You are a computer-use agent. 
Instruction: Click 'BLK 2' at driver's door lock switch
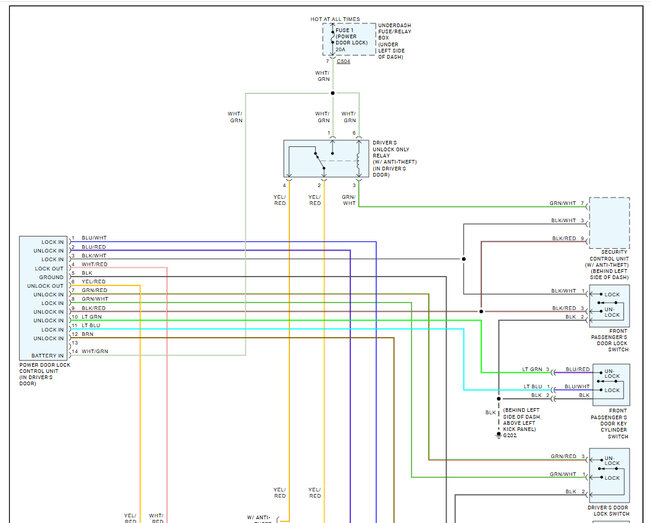click(575, 492)
